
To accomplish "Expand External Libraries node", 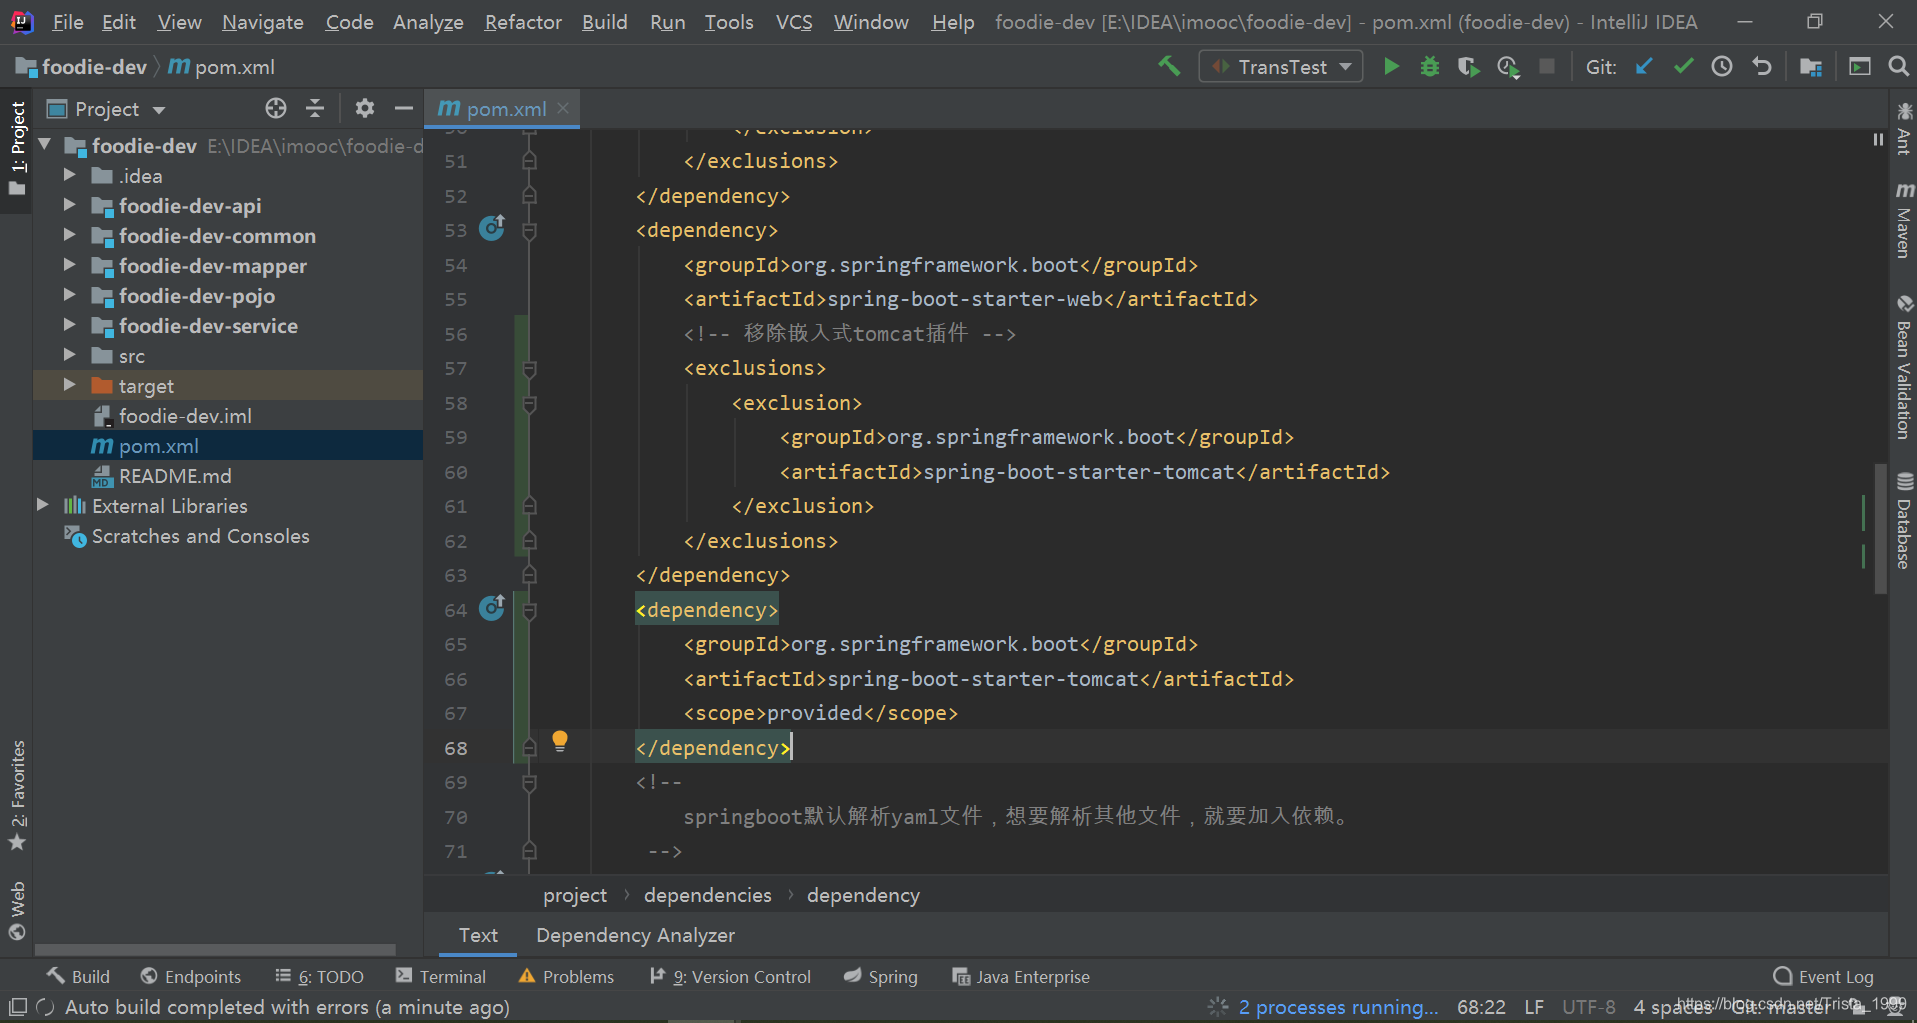I will tap(42, 505).
